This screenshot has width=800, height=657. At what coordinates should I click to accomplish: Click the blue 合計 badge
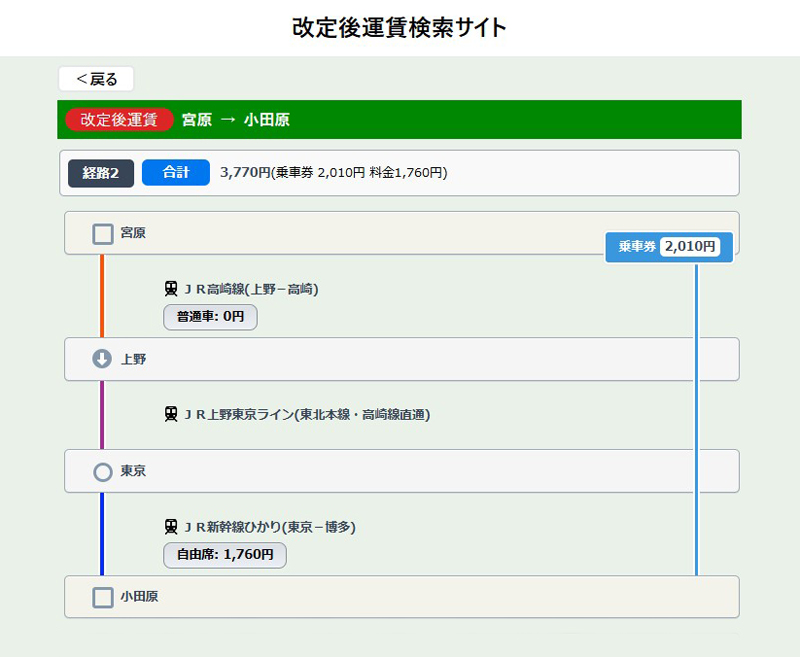point(175,172)
